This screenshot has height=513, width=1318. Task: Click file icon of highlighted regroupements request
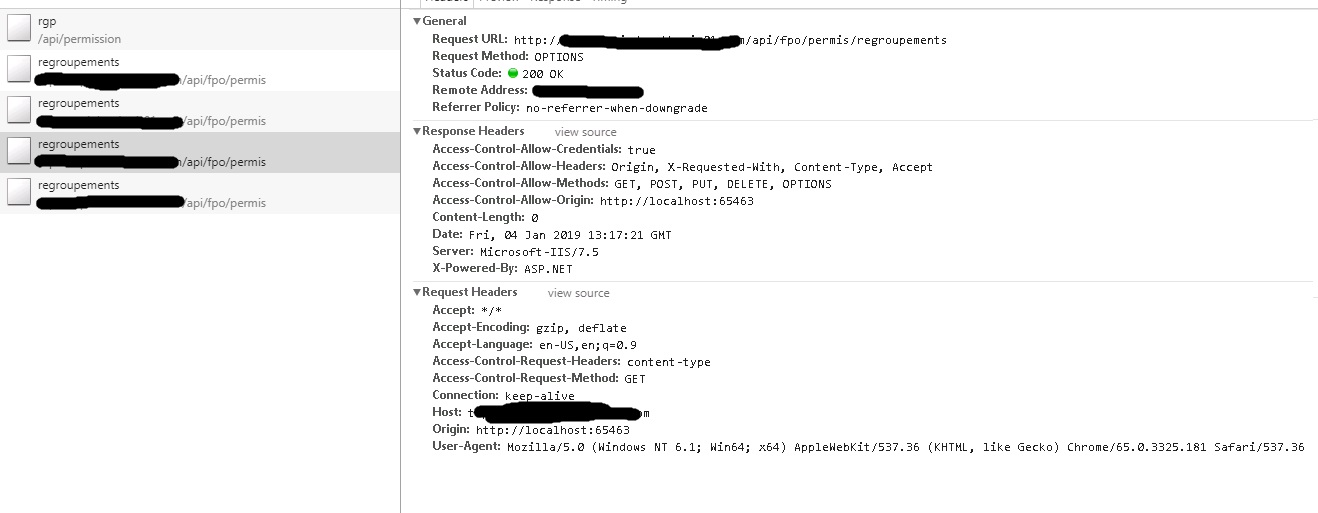pos(18,152)
